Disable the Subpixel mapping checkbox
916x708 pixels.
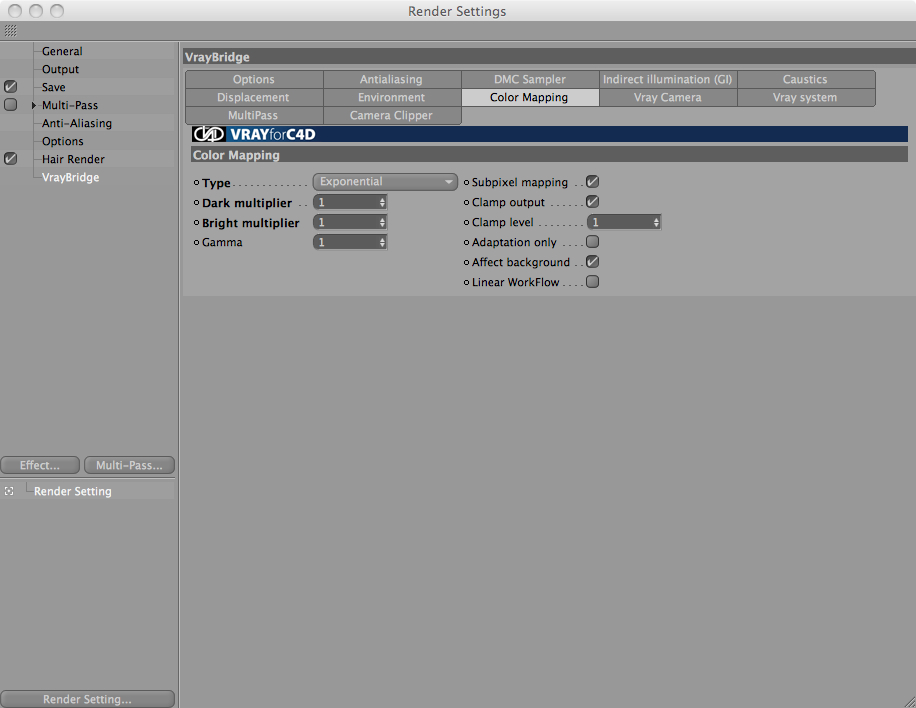(x=592, y=182)
